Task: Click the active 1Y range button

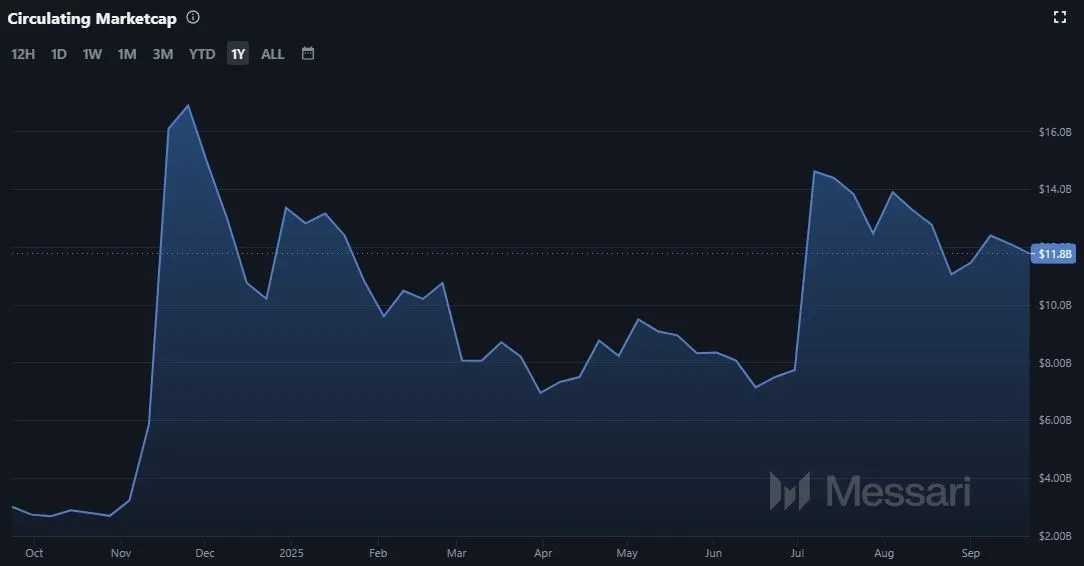Action: pyautogui.click(x=237, y=54)
